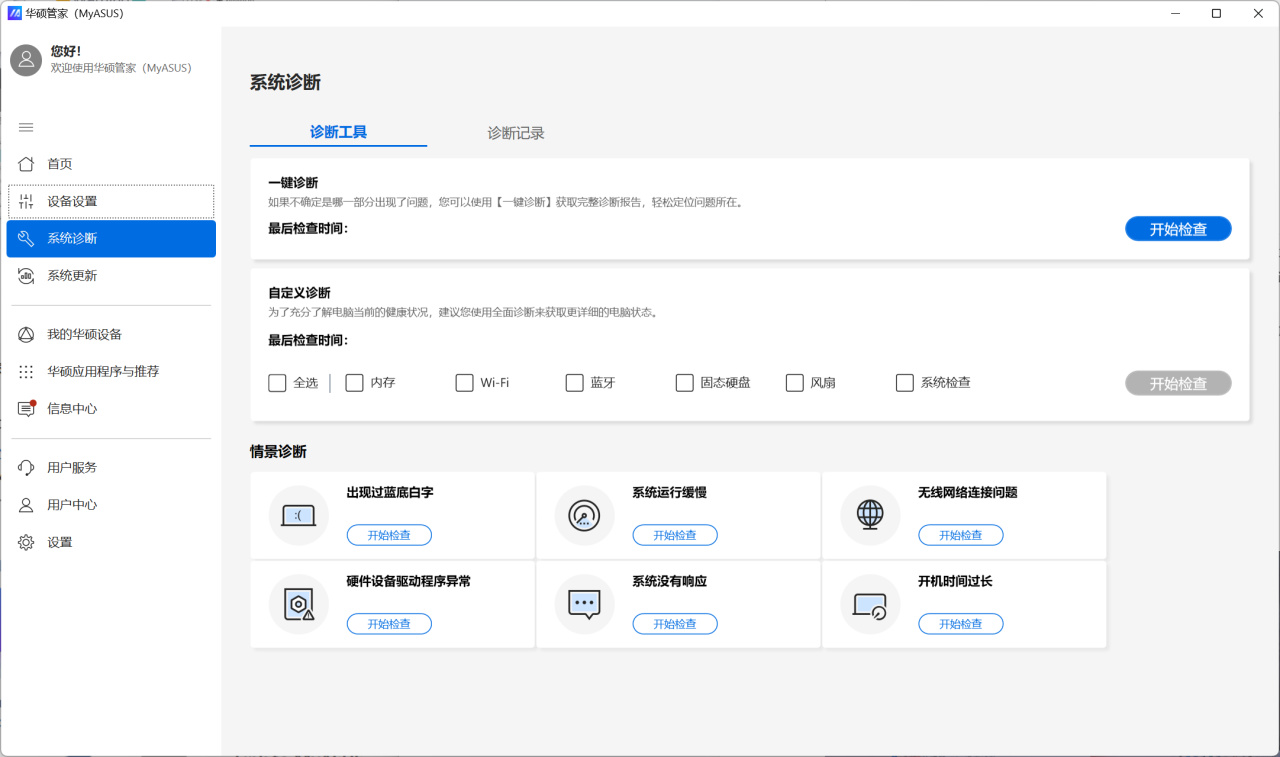
Task: Click the gray 开始检查 button in 自定义诊断
Action: (1178, 384)
